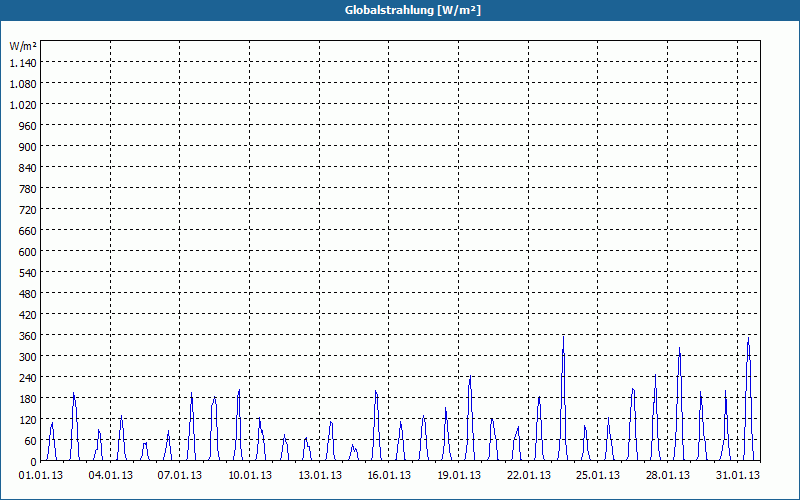Click the 420 y-axis value
This screenshot has width=800, height=500.
[28, 315]
